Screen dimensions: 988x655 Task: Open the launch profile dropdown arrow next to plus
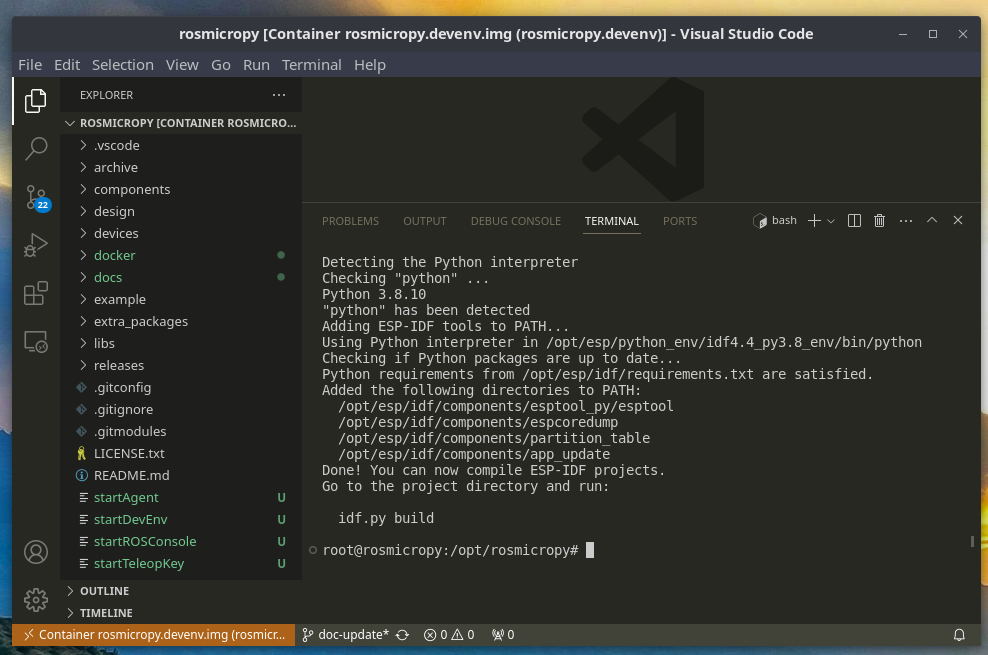[x=831, y=221]
